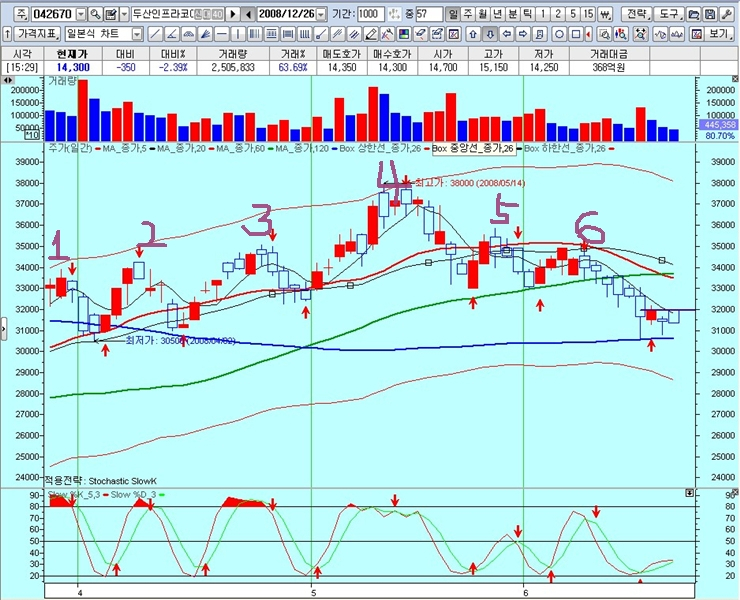Open the 보기 view menu

pos(718,34)
